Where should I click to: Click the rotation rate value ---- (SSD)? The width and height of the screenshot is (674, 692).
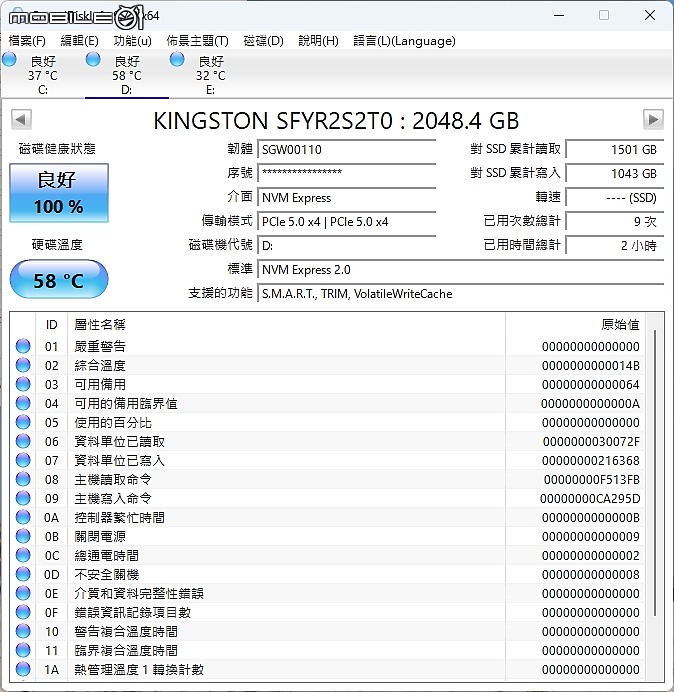pos(614,198)
